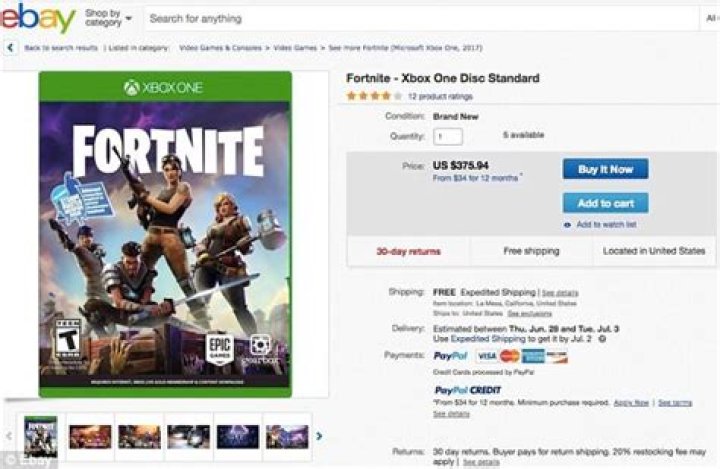Open the Shop by category dropdown
The width and height of the screenshot is (720, 469).
point(109,18)
